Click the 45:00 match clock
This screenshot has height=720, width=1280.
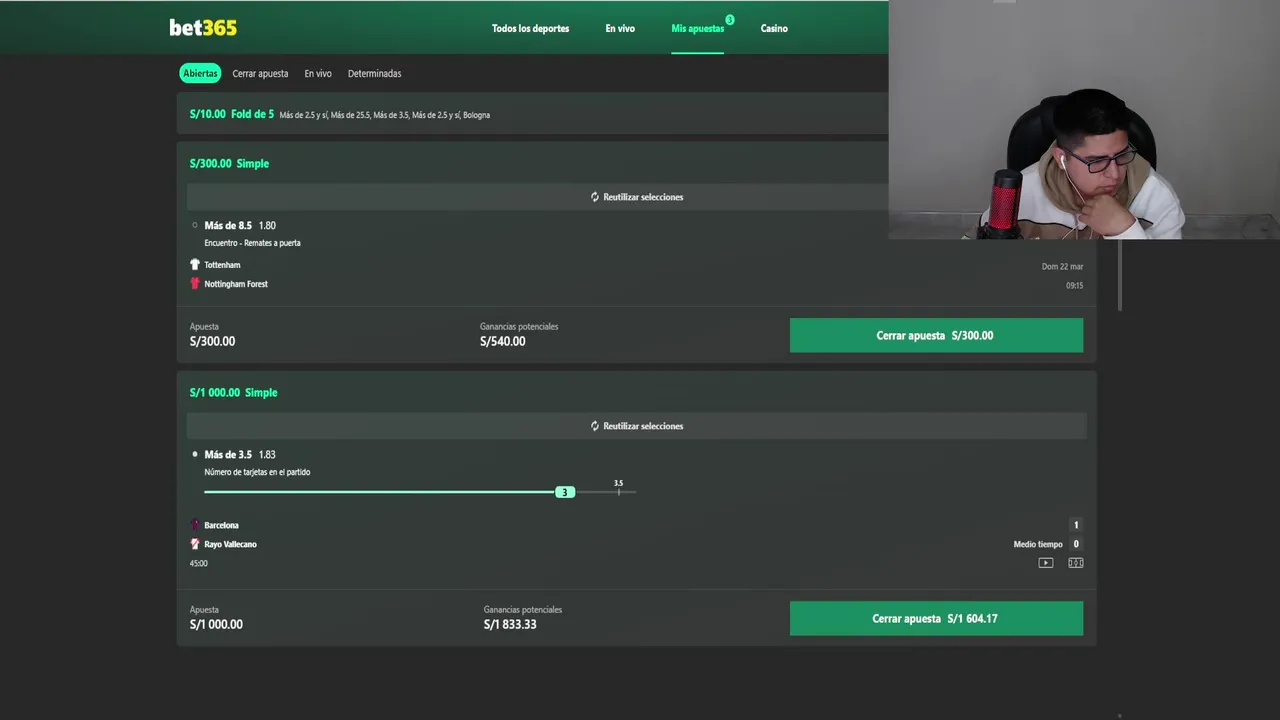click(x=199, y=563)
